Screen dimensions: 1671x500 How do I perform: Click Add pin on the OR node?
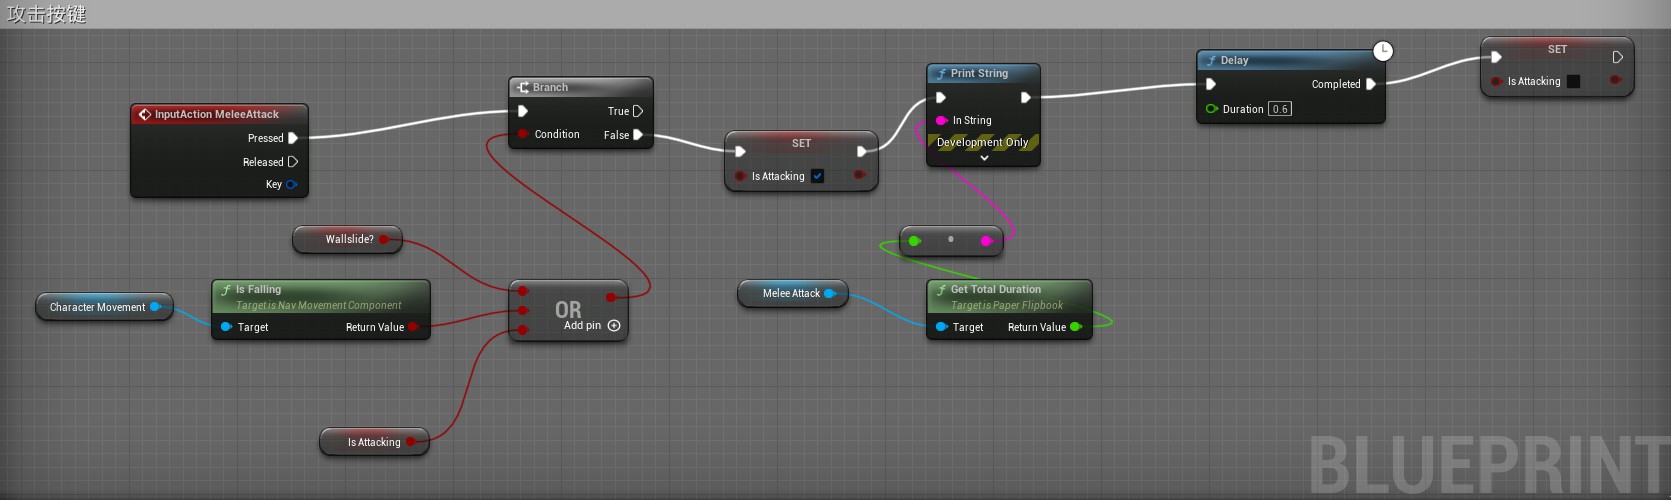614,326
